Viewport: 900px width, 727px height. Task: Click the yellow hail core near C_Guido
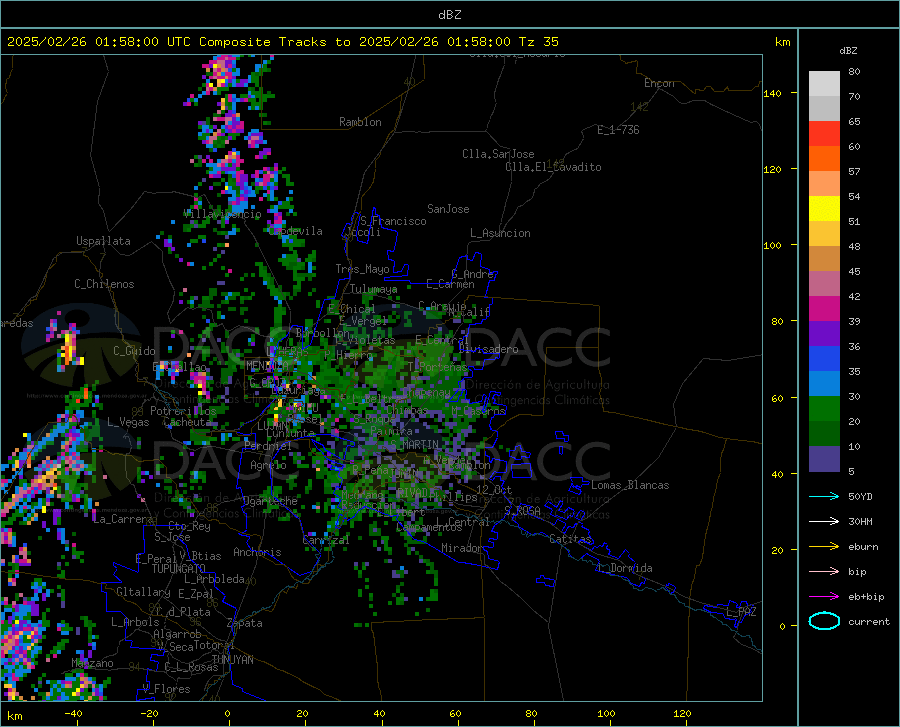(69, 347)
